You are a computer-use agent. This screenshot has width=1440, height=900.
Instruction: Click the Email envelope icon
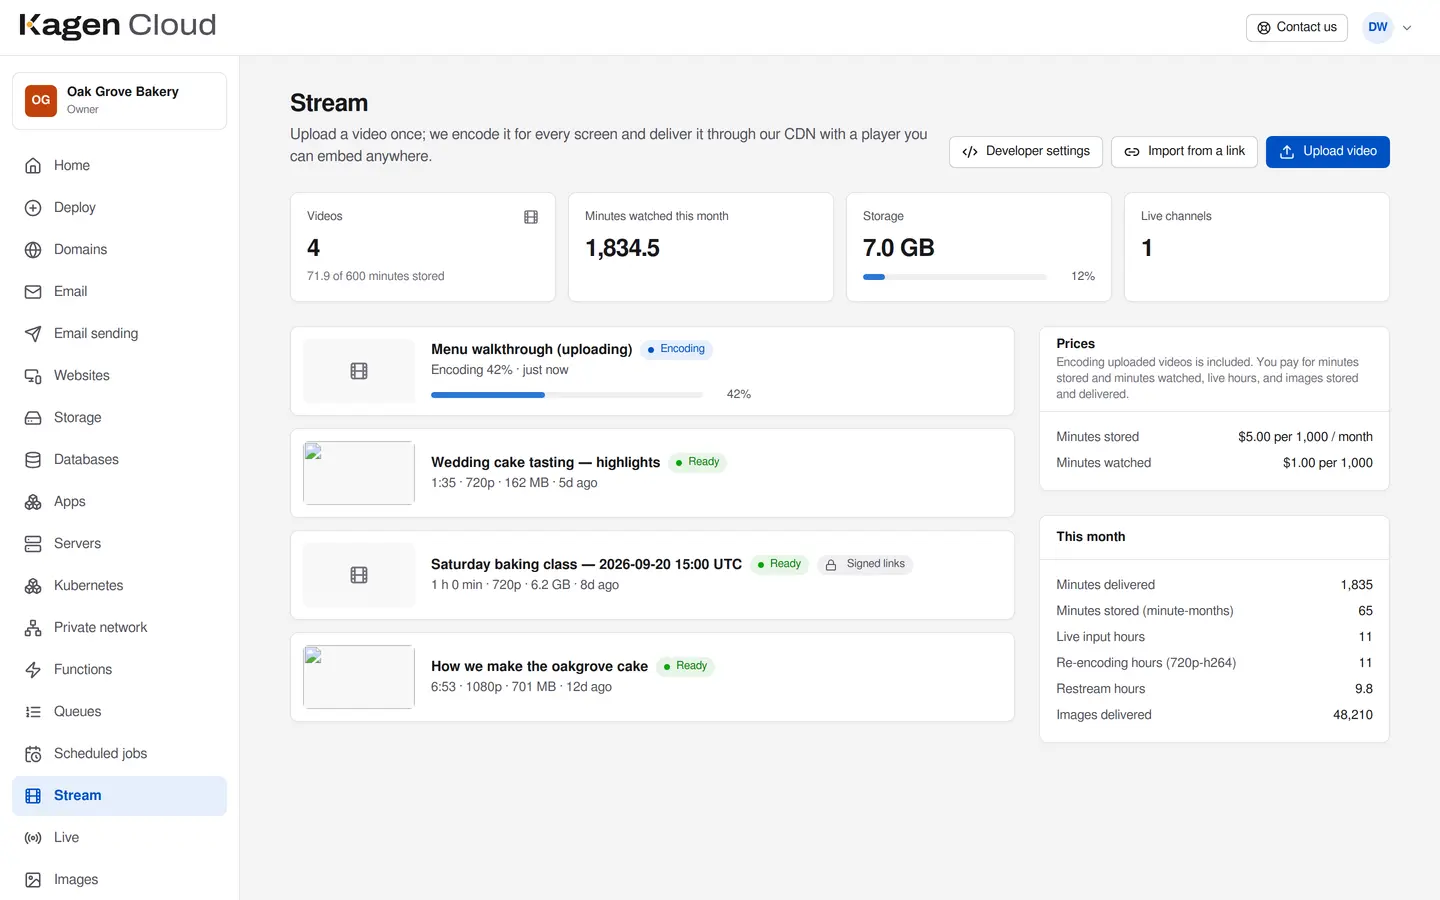tap(33, 292)
